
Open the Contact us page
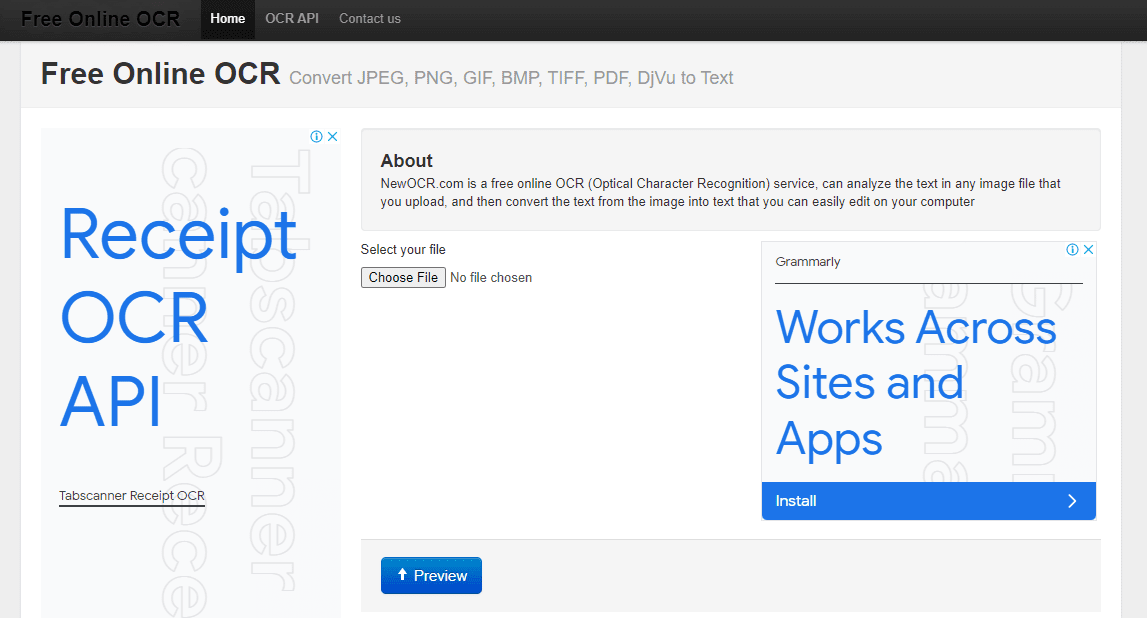click(x=369, y=19)
